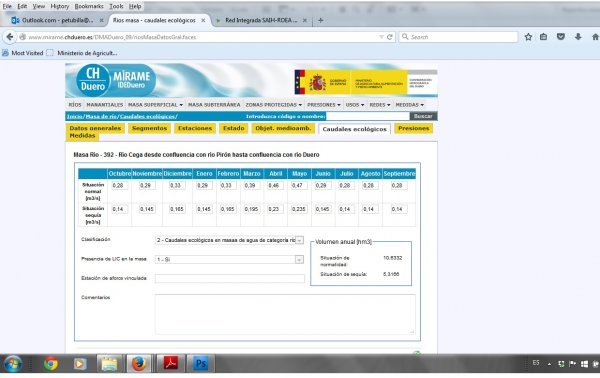Open Photoshop from the taskbar
600x378 pixels.
click(x=200, y=363)
